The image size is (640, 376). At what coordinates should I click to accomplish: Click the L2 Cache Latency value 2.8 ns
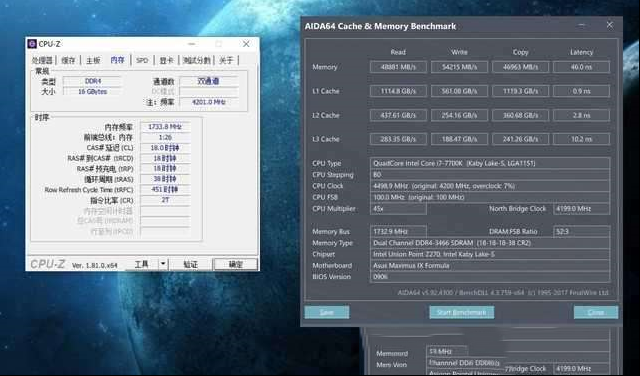[x=582, y=115]
